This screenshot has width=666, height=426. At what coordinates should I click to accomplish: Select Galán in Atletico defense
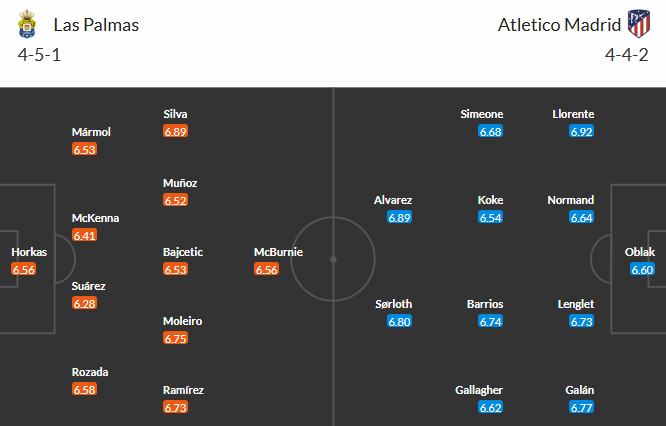click(x=580, y=390)
